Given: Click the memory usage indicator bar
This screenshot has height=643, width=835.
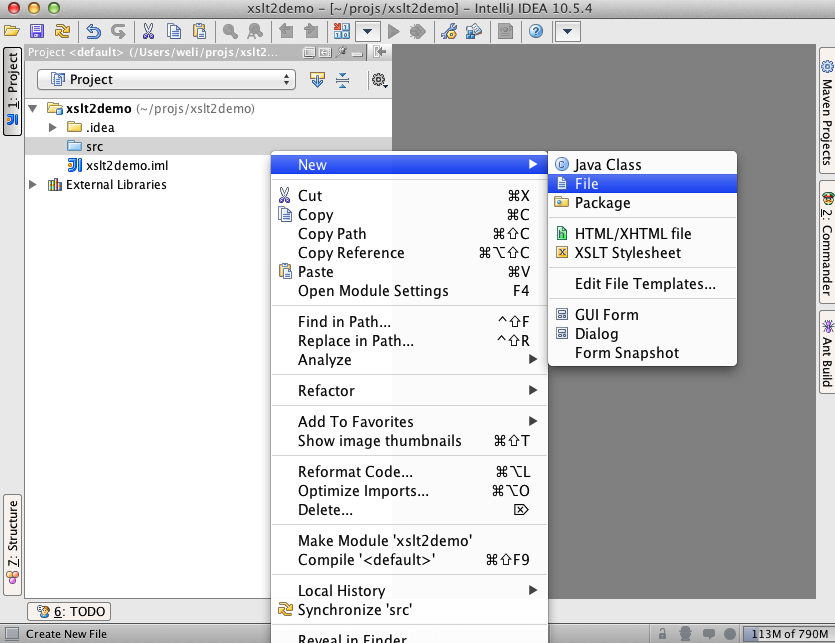Looking at the screenshot, I should point(788,634).
